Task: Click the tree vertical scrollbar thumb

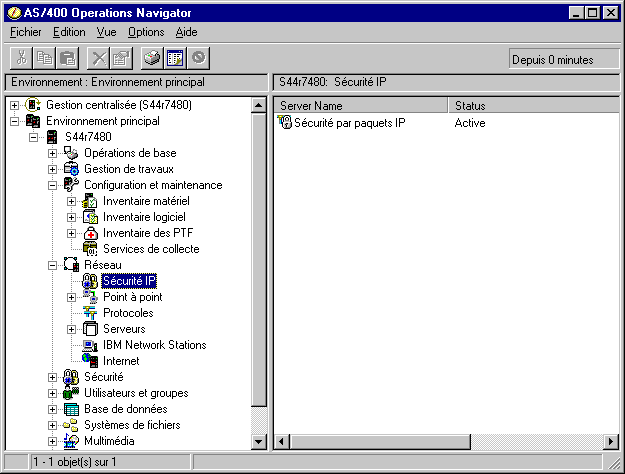Action: click(259, 260)
